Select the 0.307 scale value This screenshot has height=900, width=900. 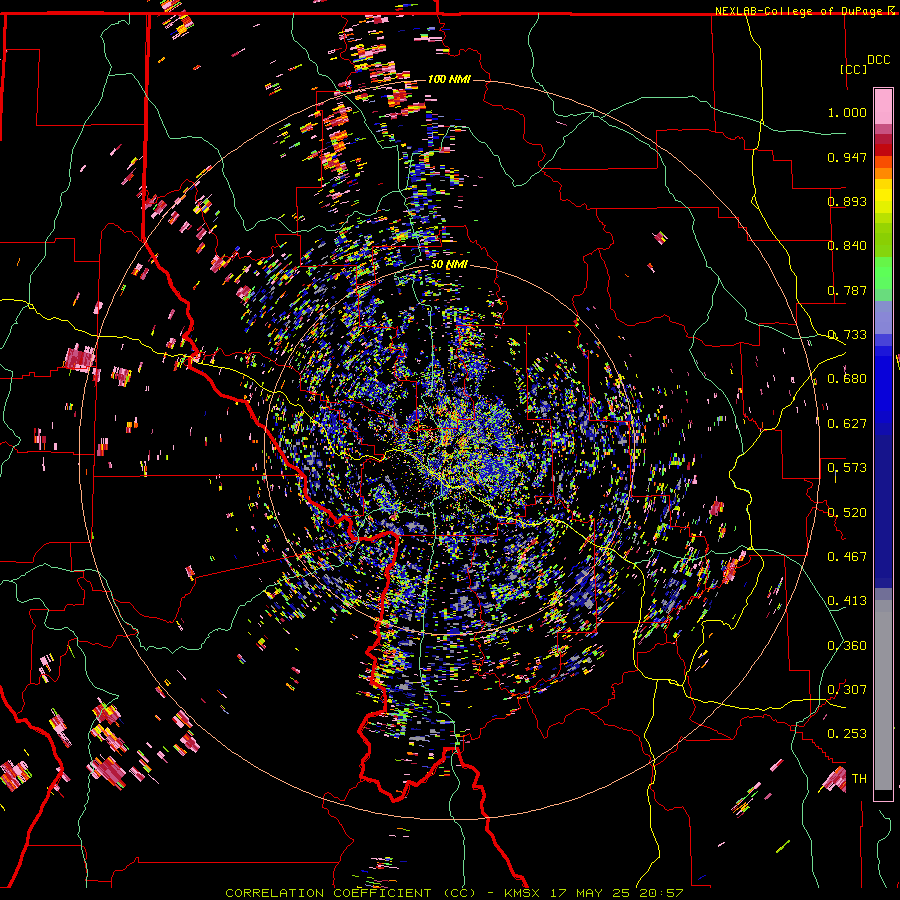tap(847, 690)
